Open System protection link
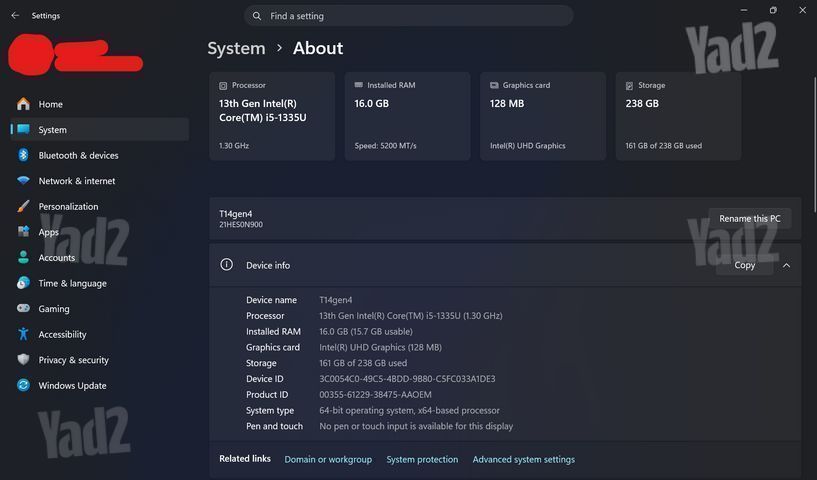This screenshot has height=480, width=817. point(422,459)
